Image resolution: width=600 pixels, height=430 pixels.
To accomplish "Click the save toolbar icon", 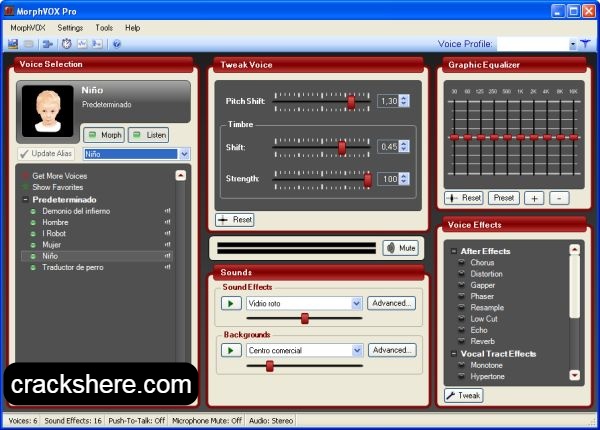I will tap(13, 44).
